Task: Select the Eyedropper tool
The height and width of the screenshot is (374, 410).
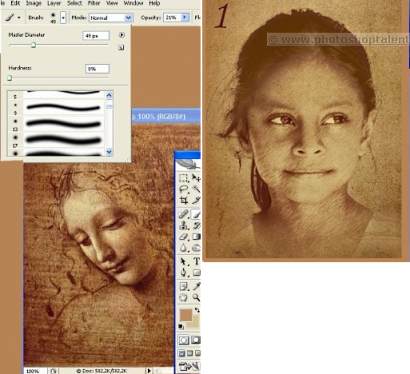Action: pyautogui.click(x=196, y=286)
